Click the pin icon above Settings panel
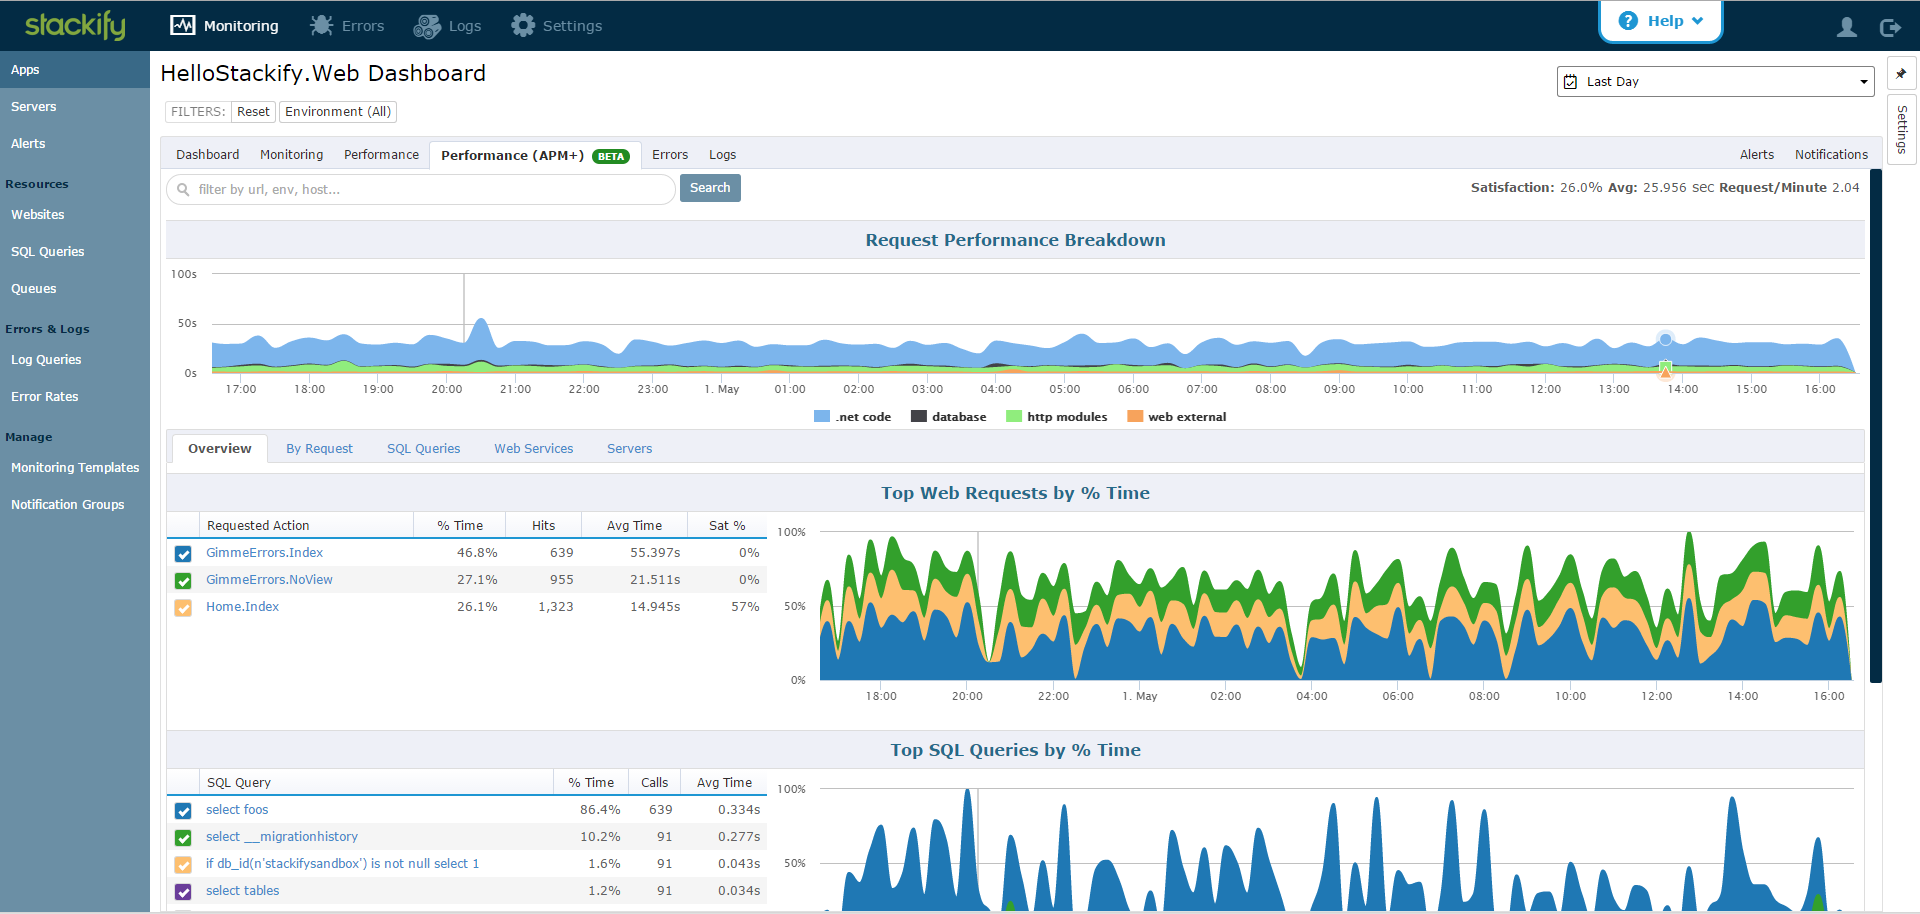 pos(1901,73)
